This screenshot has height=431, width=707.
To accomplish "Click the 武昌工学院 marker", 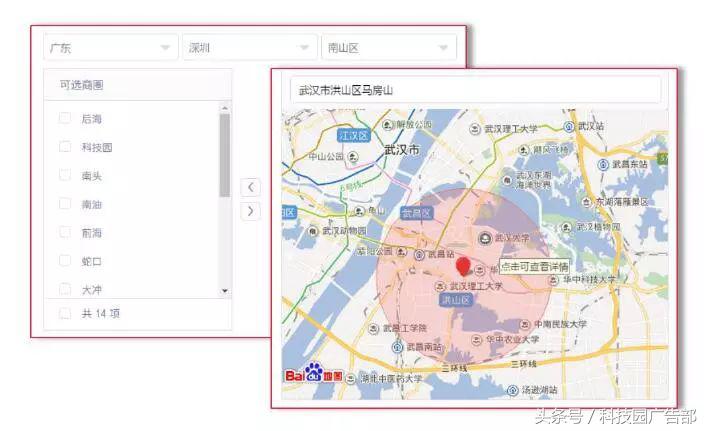I will coord(373,329).
